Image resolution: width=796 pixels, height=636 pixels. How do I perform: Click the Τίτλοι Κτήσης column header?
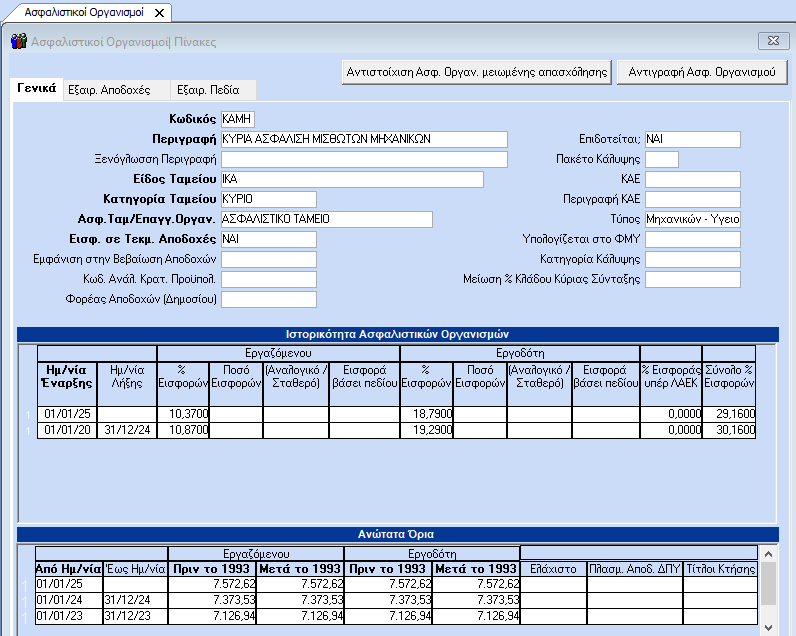(720, 569)
